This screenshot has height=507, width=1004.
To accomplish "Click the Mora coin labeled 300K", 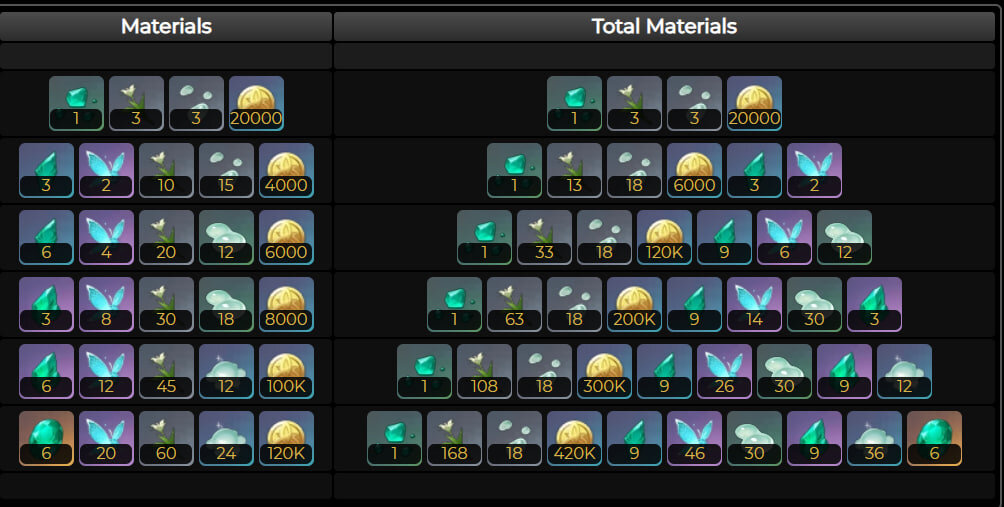I will tap(604, 371).
